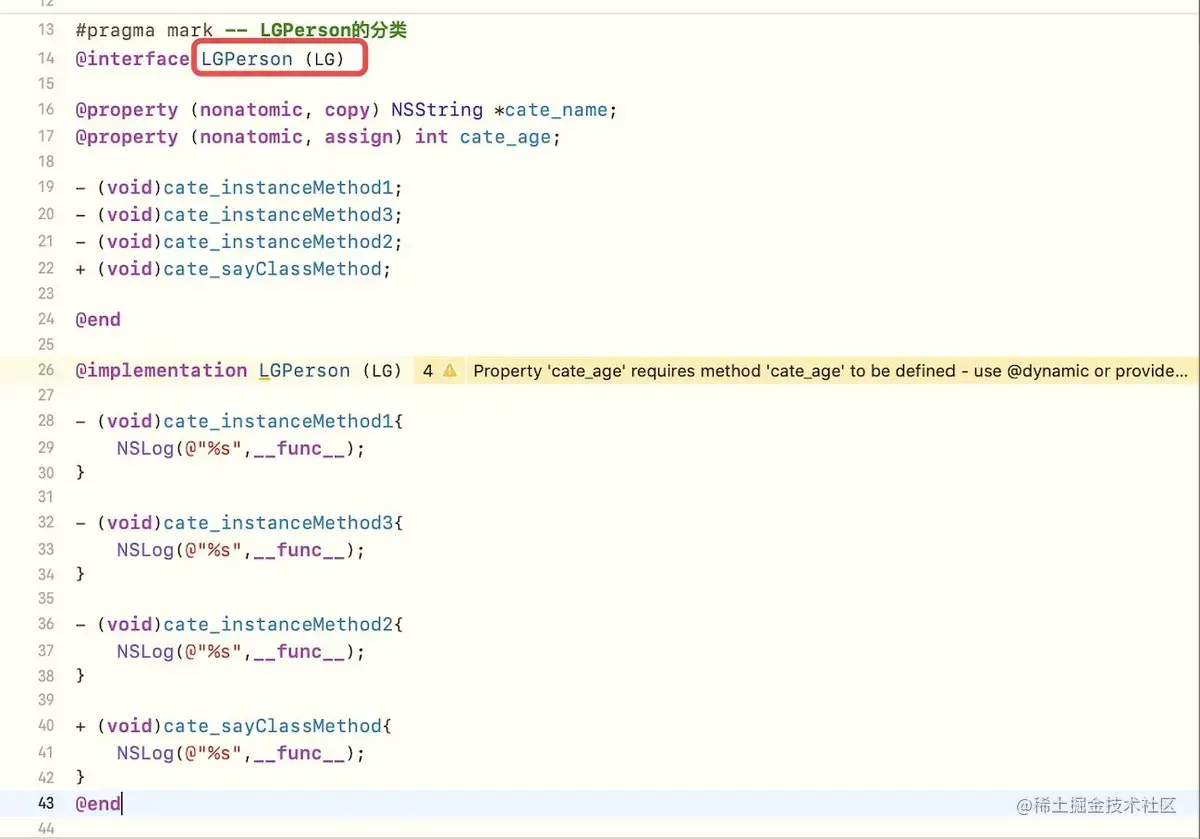The image size is (1200, 839).
Task: Click line number 16 in the gutter
Action: click(x=46, y=109)
